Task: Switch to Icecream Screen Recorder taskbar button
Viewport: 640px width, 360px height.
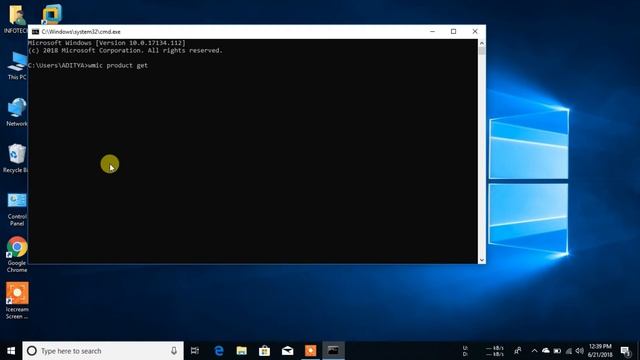Action: [x=310, y=351]
